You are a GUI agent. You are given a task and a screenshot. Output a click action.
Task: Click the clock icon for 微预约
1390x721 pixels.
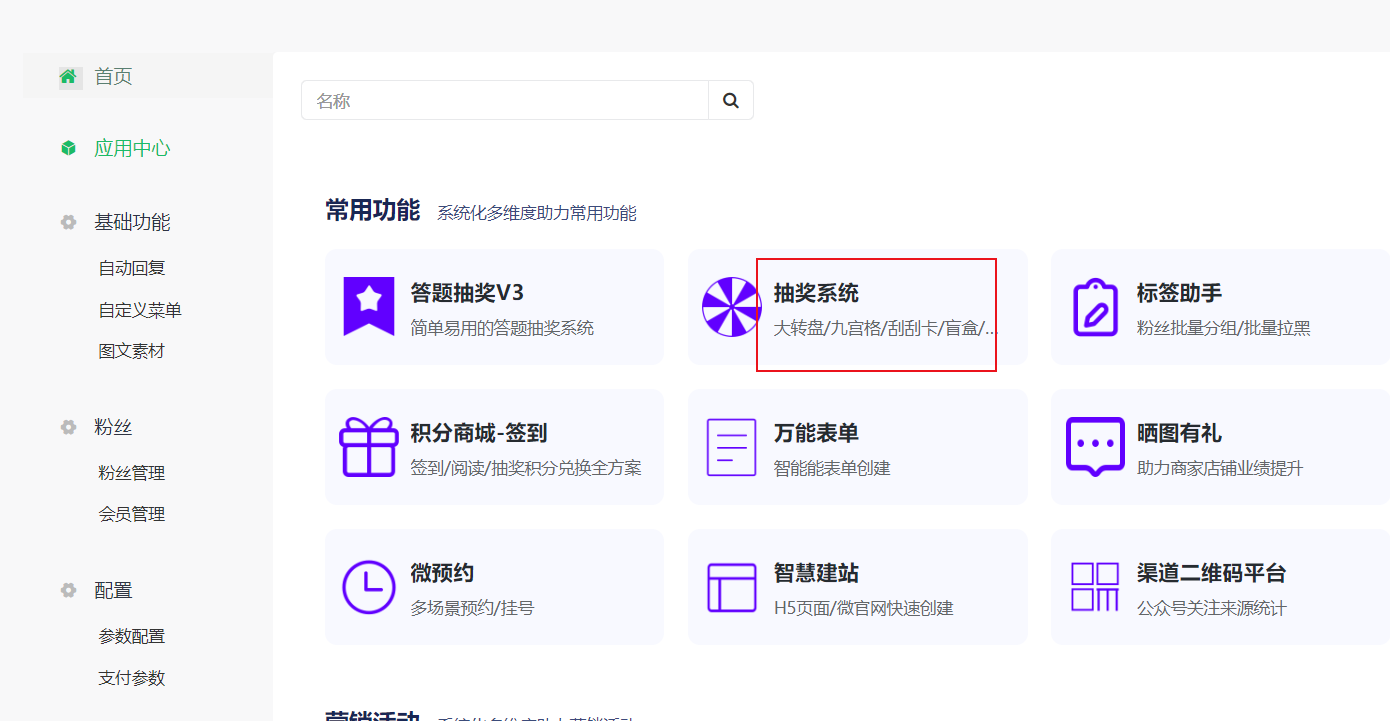point(369,586)
